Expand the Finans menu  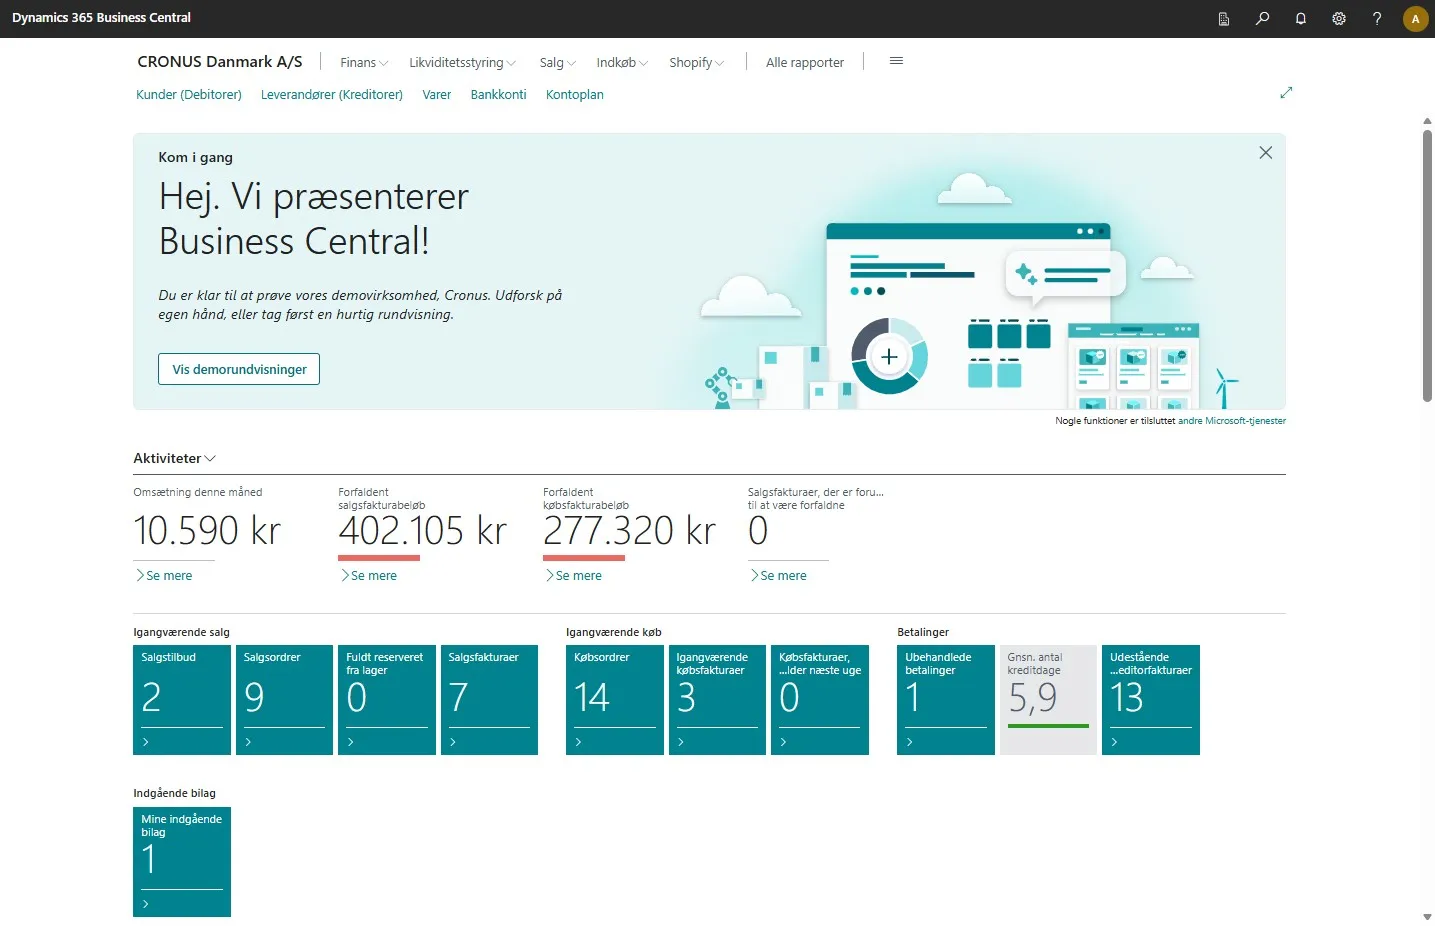[x=364, y=62]
